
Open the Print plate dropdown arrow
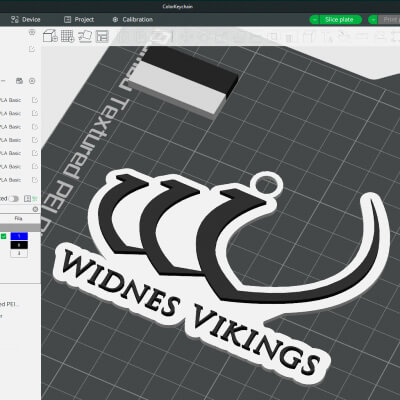(x=373, y=20)
